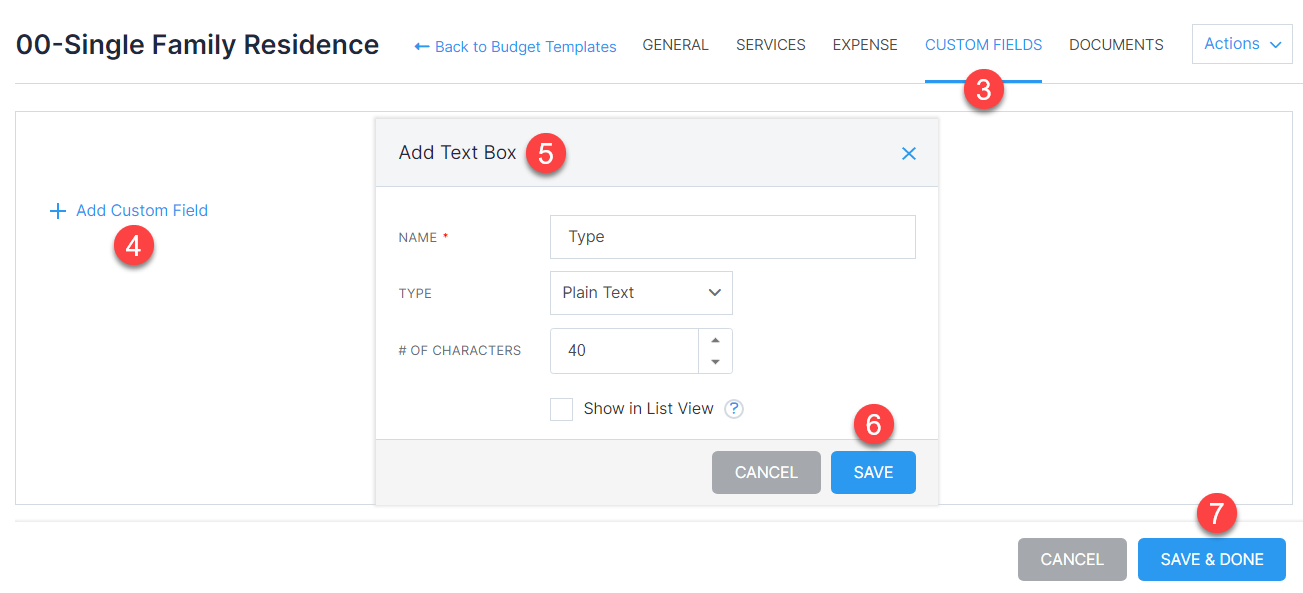Go to the Documents tab
The height and width of the screenshot is (593, 1303).
(x=1116, y=45)
